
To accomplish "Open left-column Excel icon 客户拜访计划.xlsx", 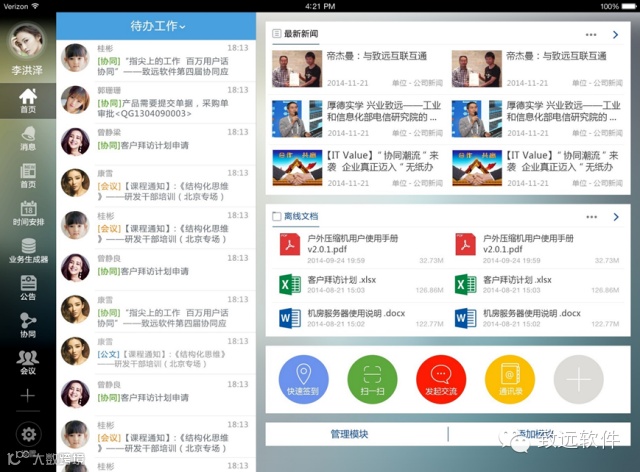I will (289, 284).
